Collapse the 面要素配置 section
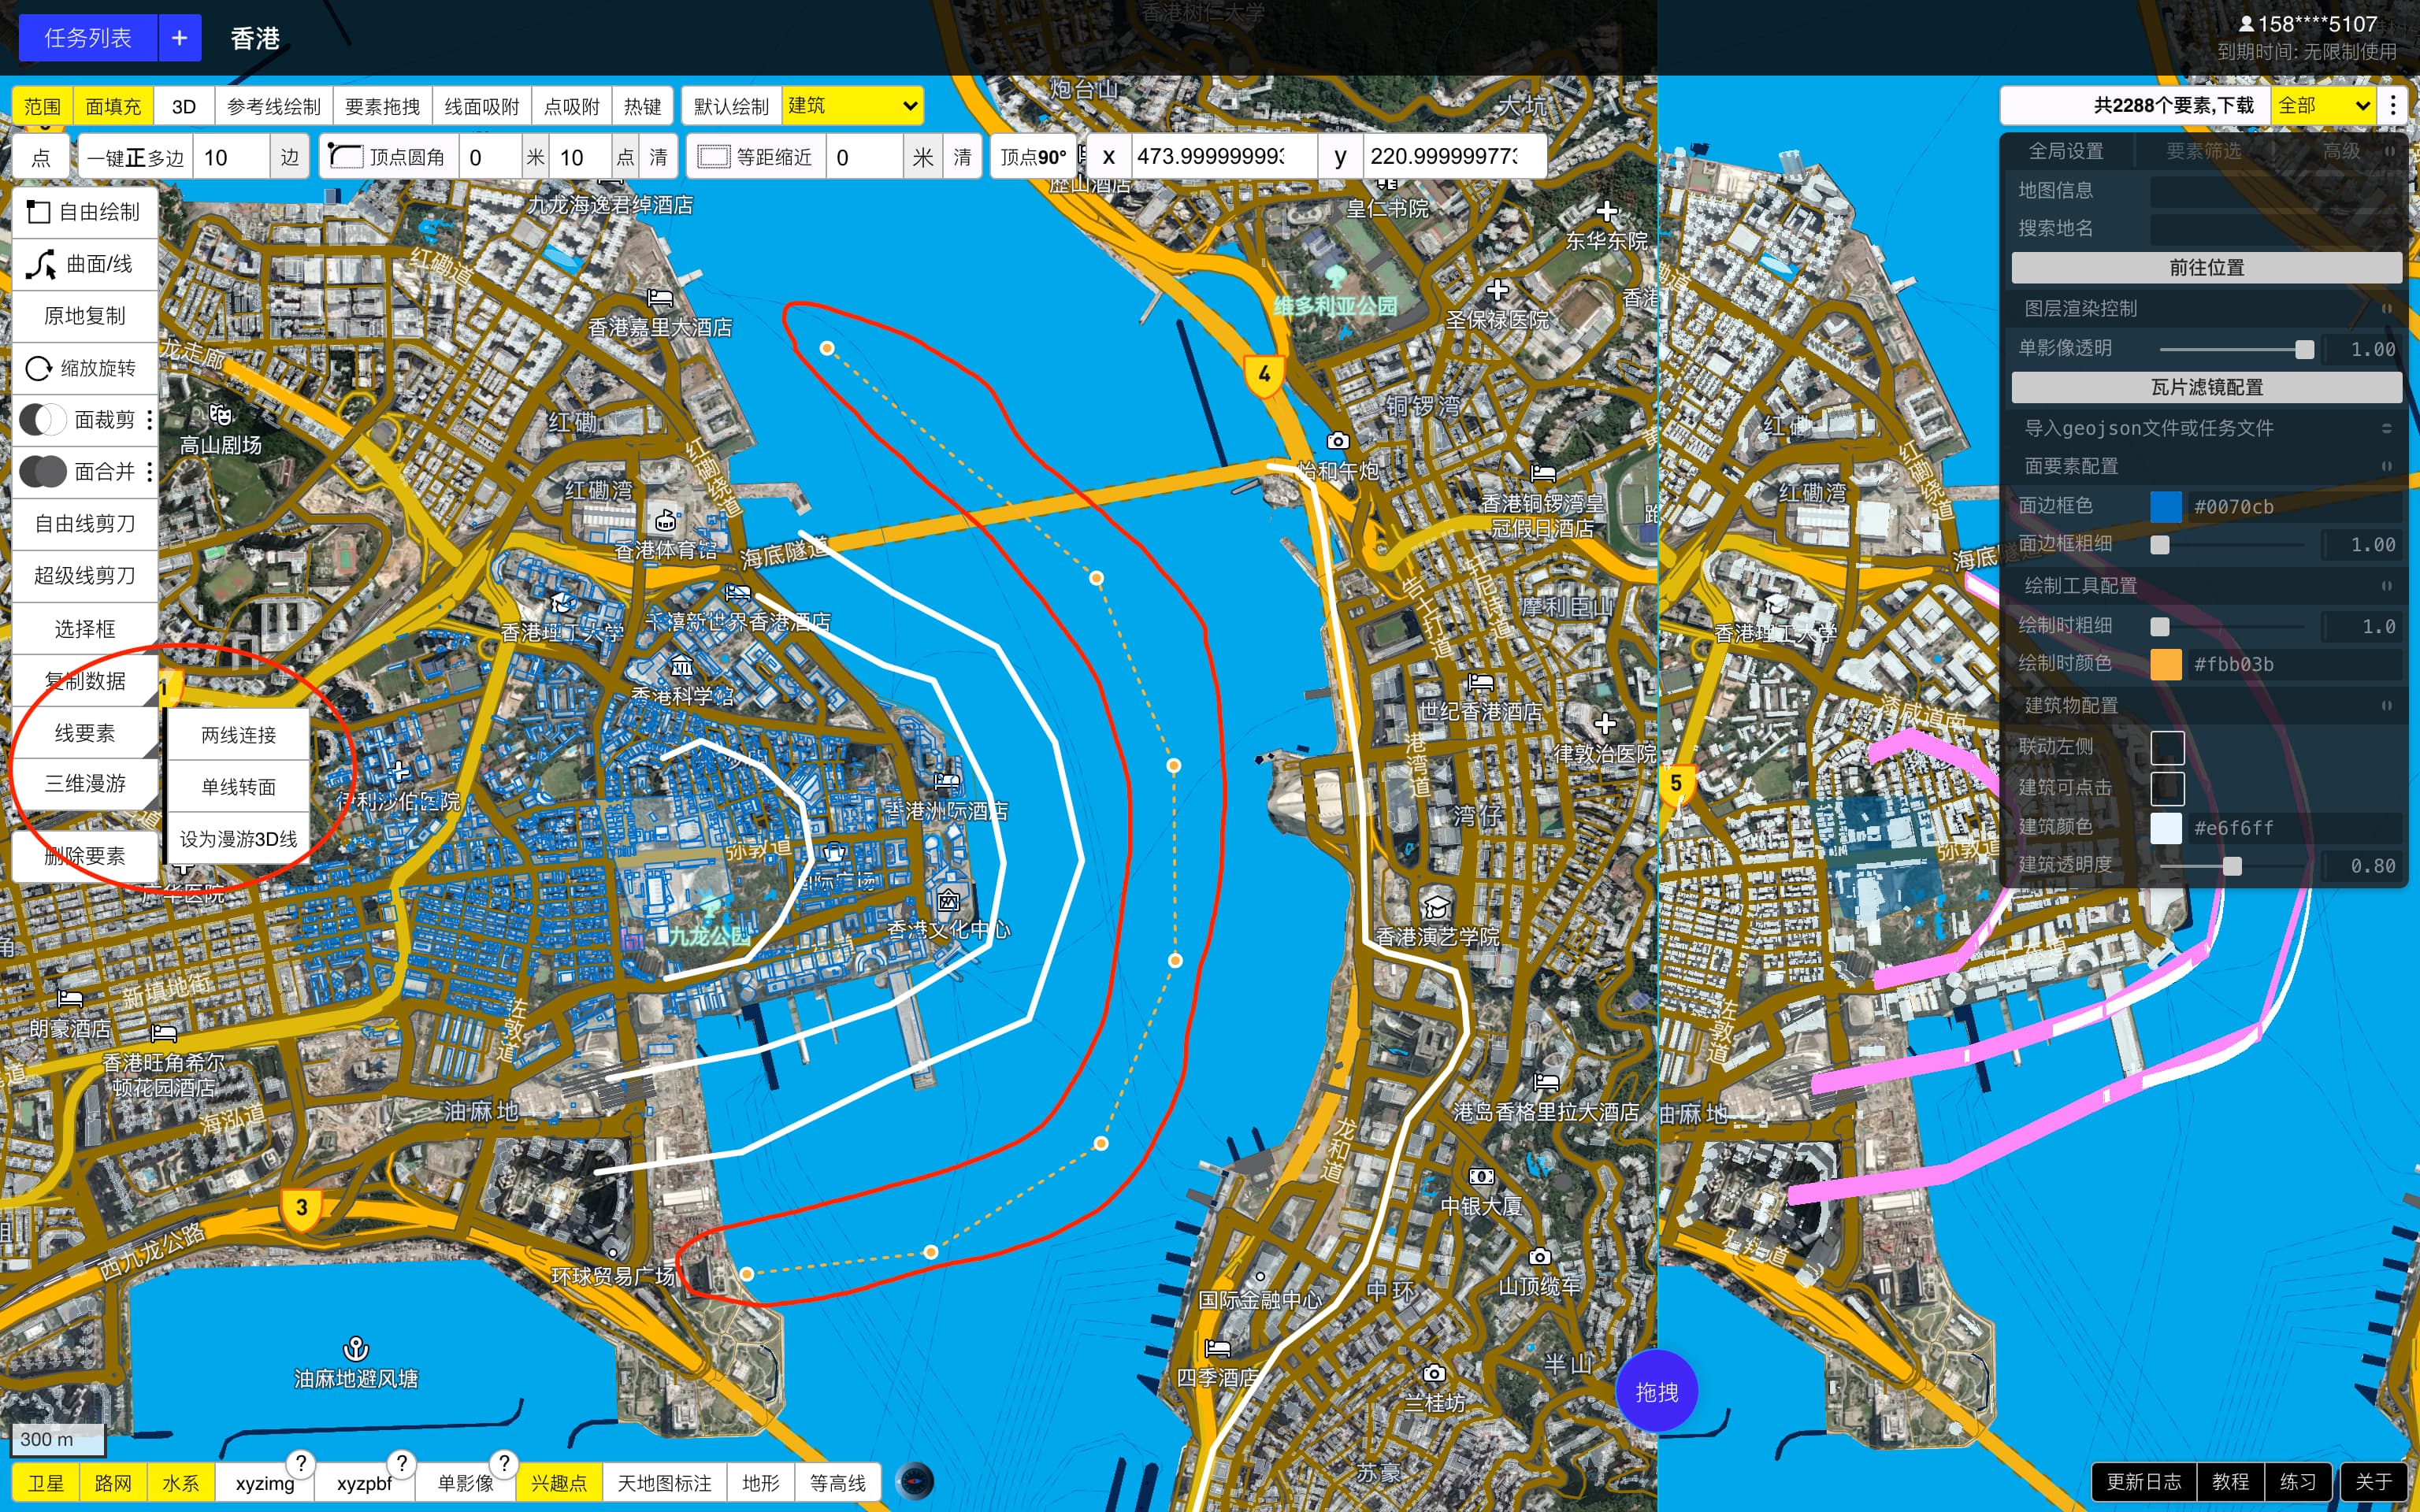This screenshot has width=2420, height=1512. (2387, 466)
